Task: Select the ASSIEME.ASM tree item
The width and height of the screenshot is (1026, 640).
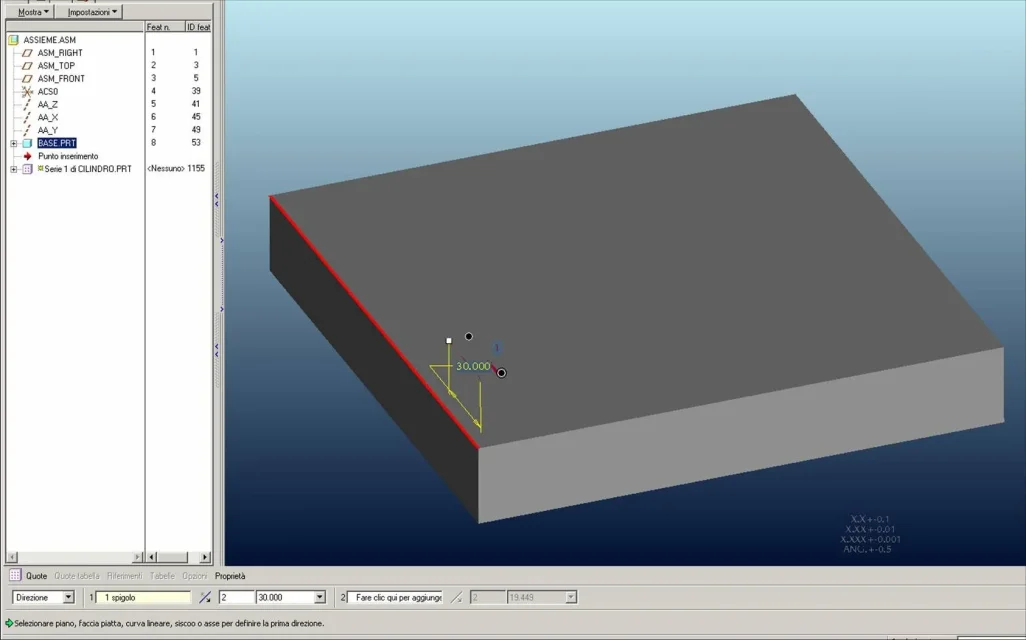Action: pos(50,40)
